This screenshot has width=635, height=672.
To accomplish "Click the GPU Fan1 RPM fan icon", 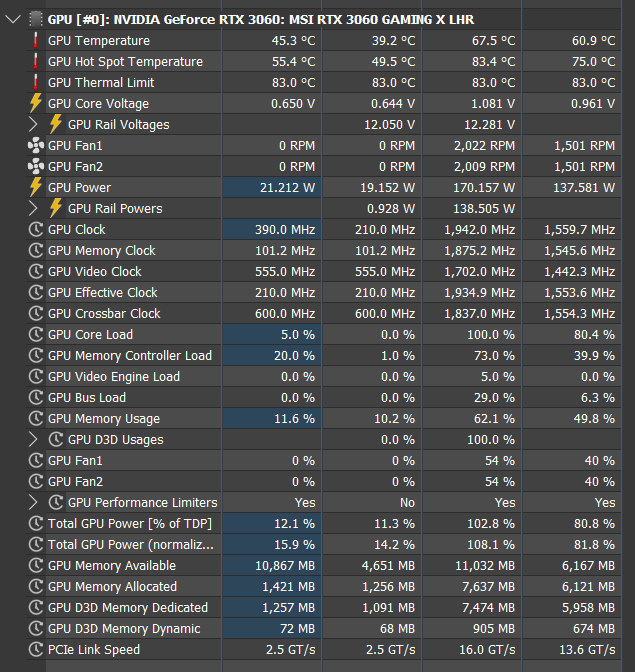I will [x=36, y=145].
